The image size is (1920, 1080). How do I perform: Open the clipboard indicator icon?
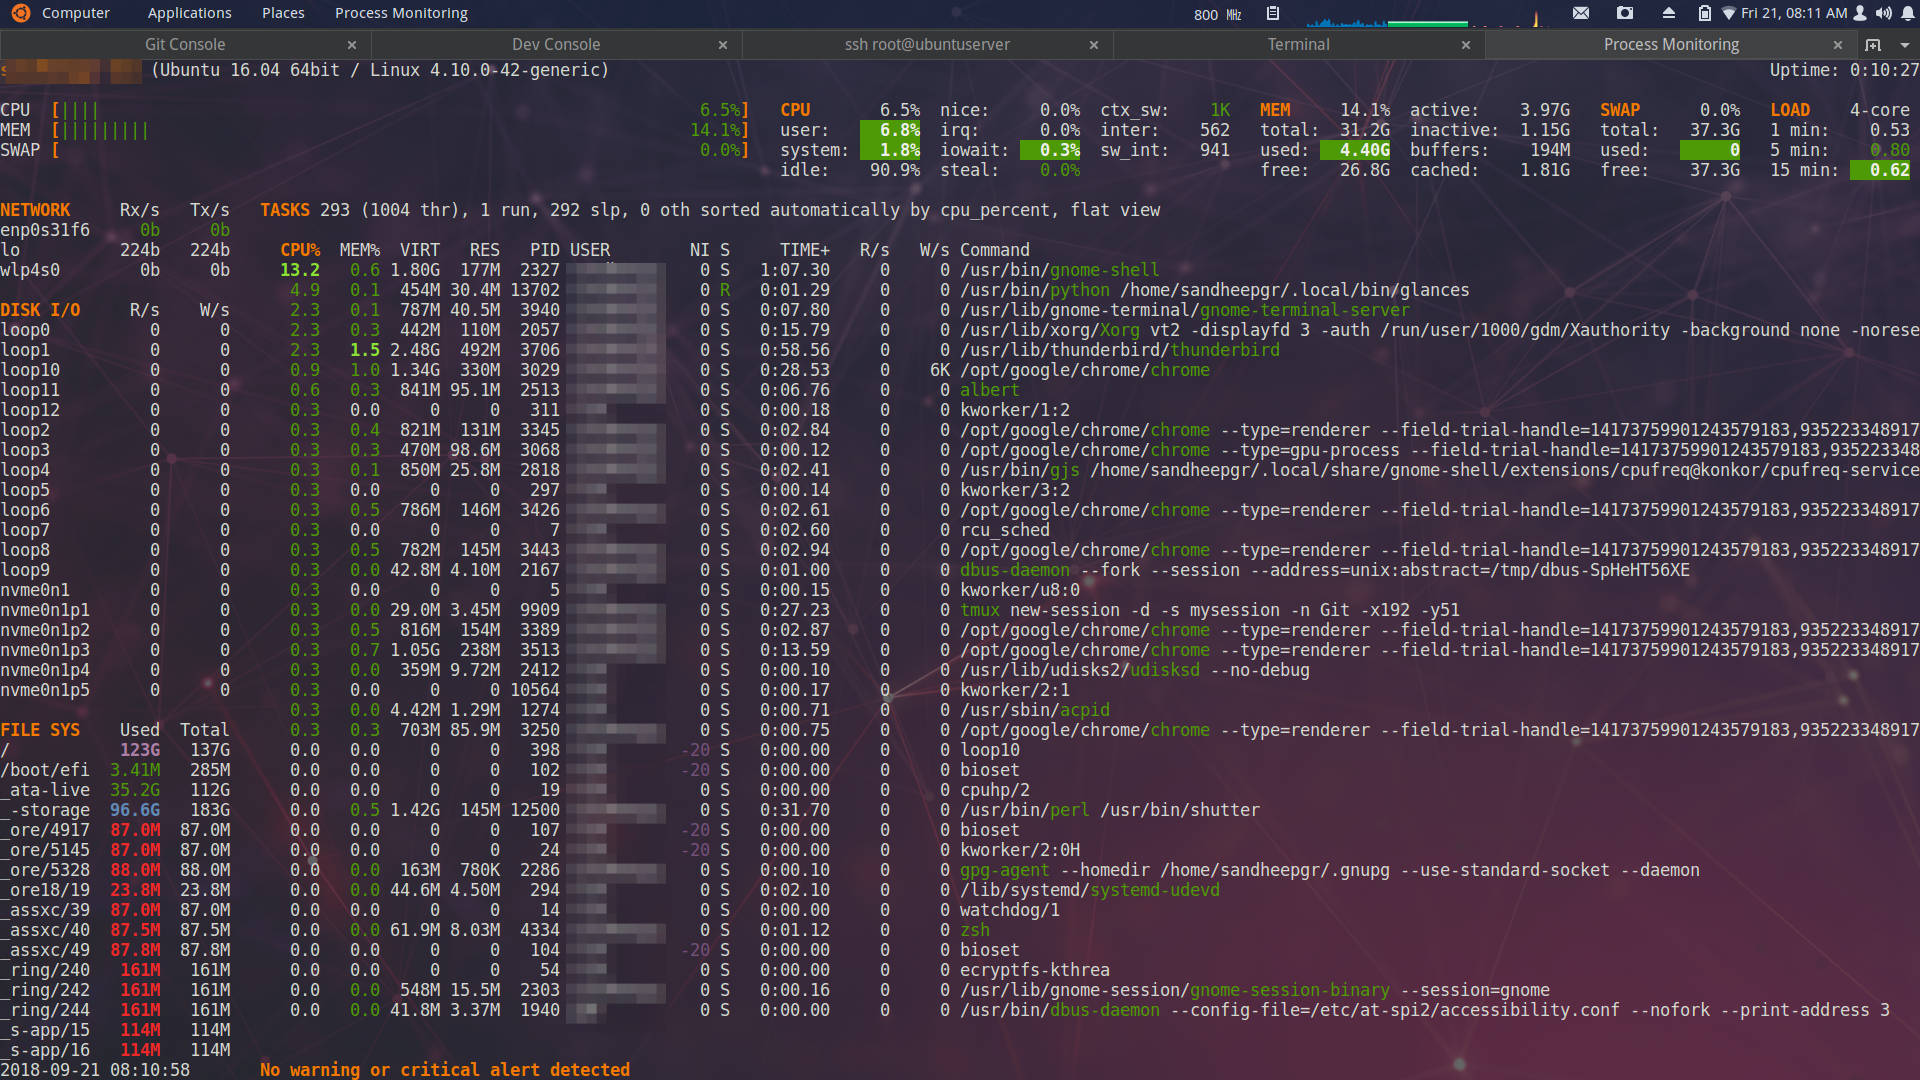[1273, 13]
